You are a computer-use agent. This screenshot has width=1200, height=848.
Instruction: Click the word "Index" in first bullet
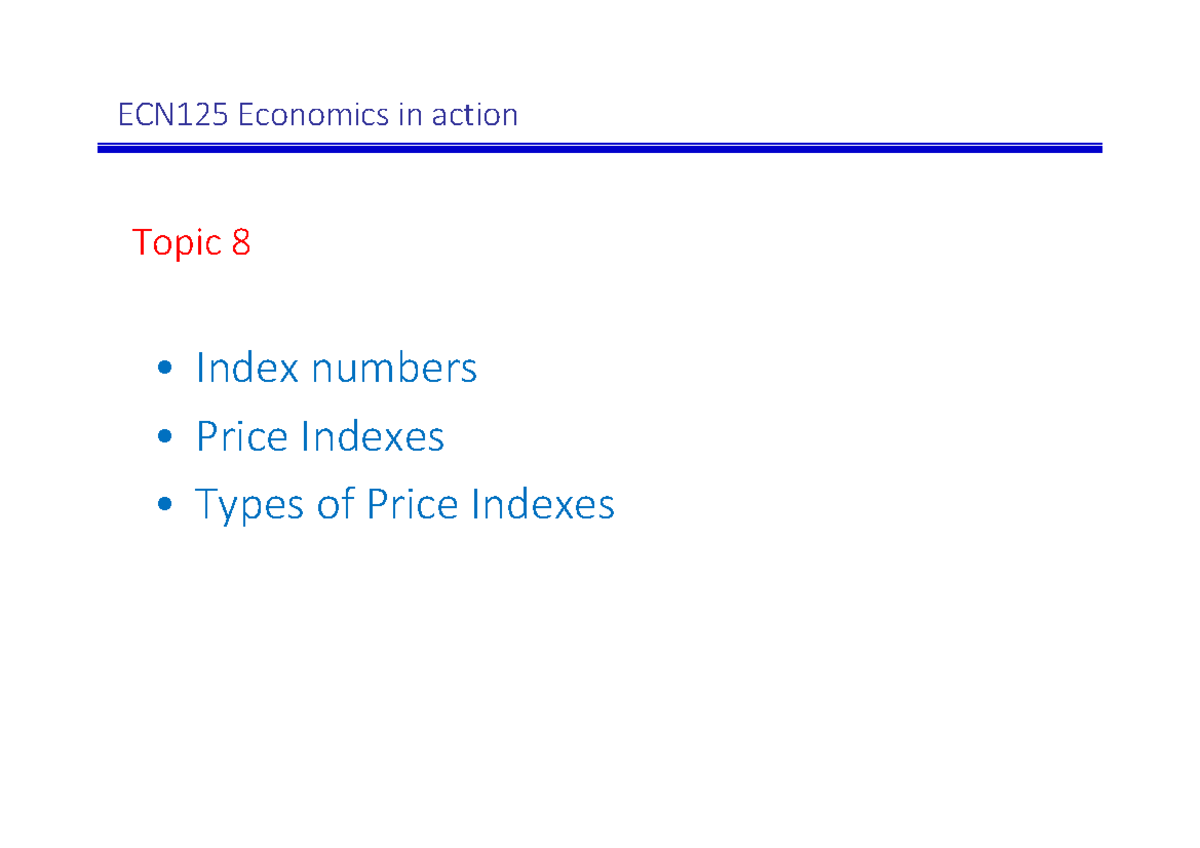tap(247, 368)
